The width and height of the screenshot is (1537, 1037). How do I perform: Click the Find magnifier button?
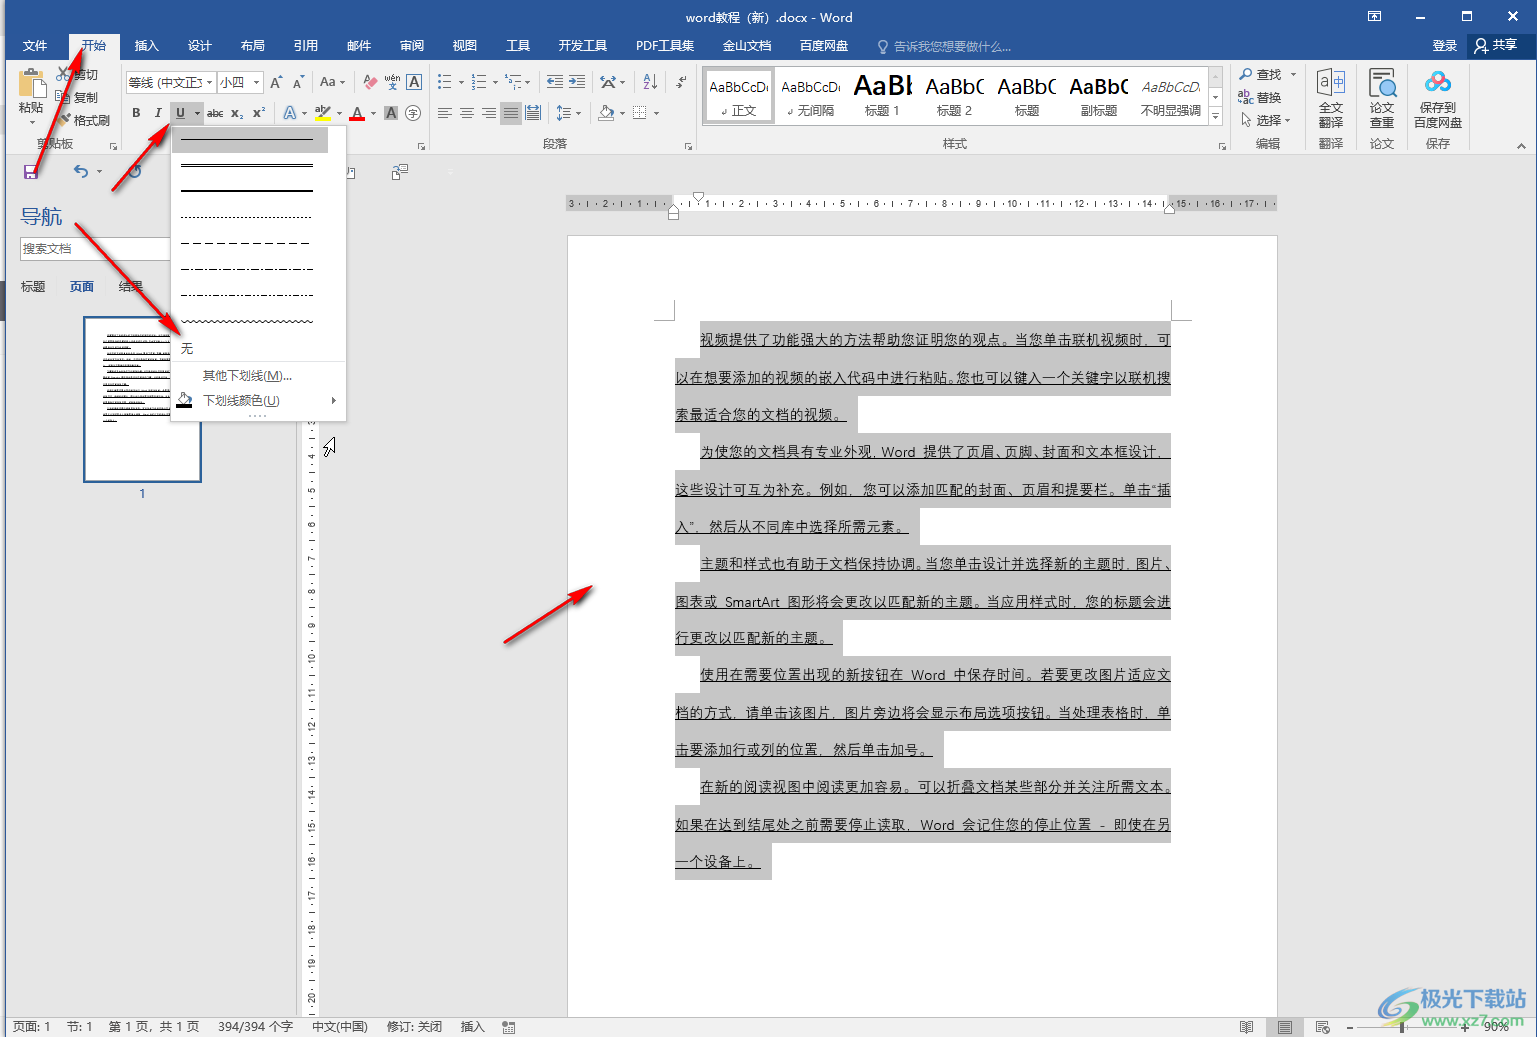[x=1260, y=75]
